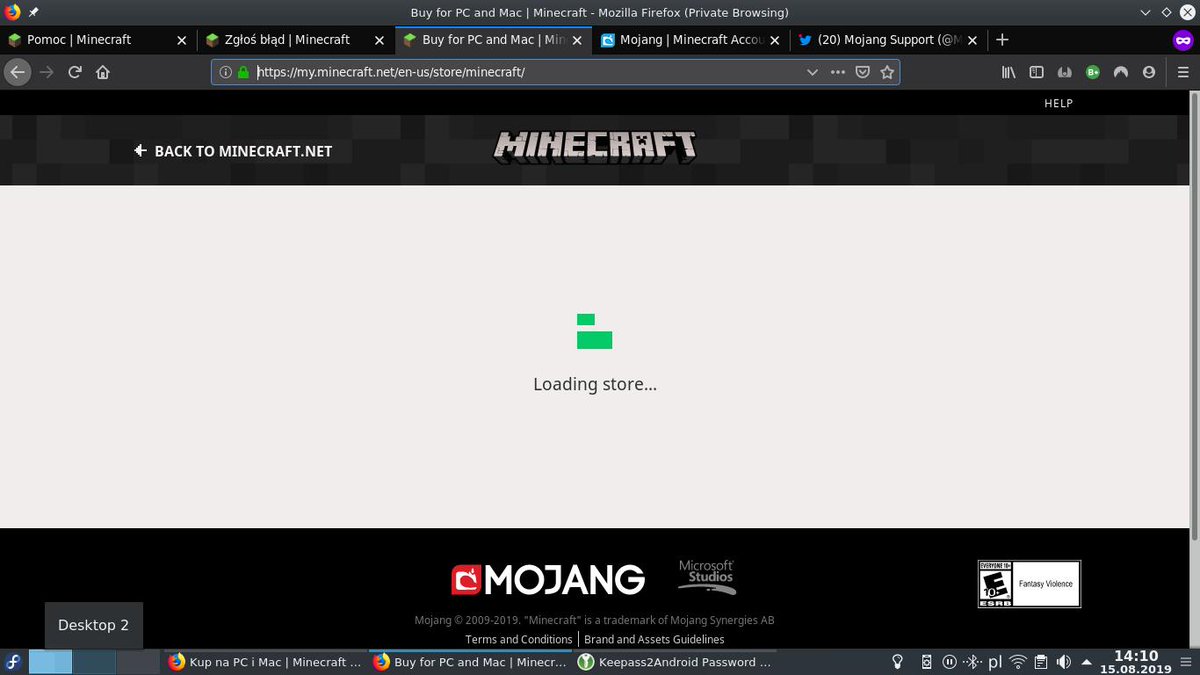Image resolution: width=1200 pixels, height=675 pixels.
Task: Open a new tab with plus button
Action: point(1002,39)
